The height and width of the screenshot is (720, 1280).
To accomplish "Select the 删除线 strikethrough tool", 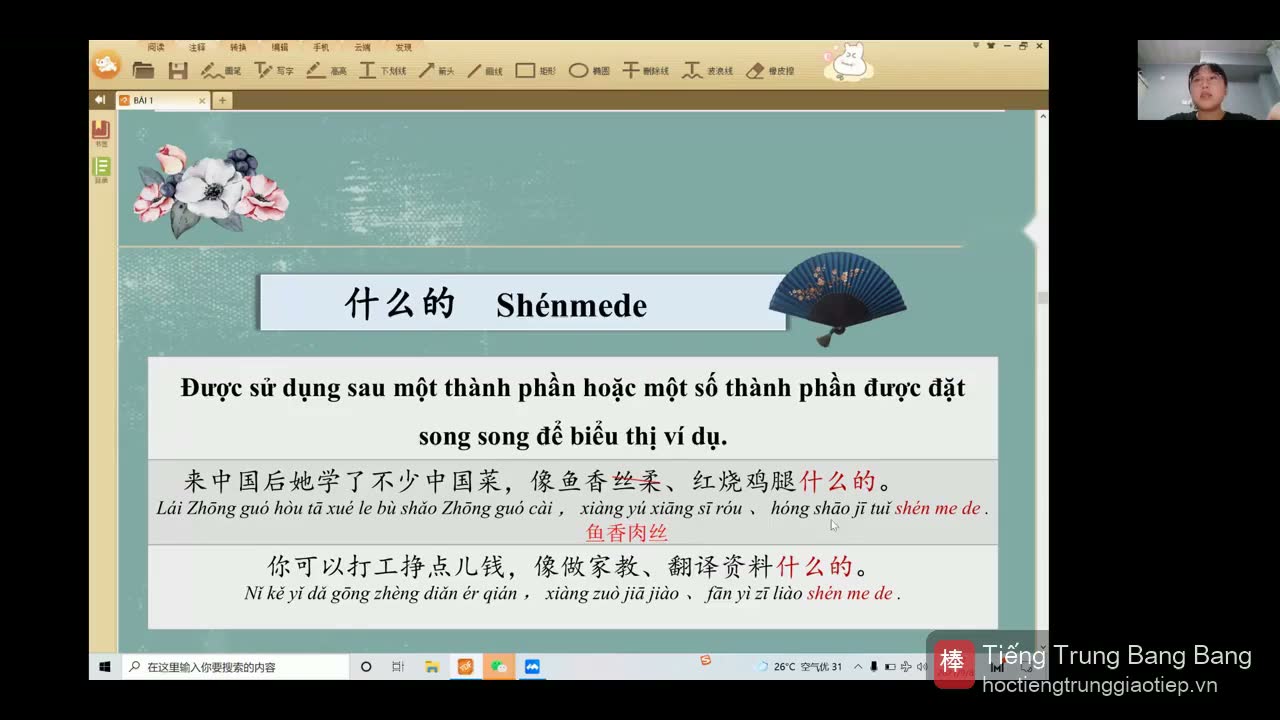I will 645,70.
